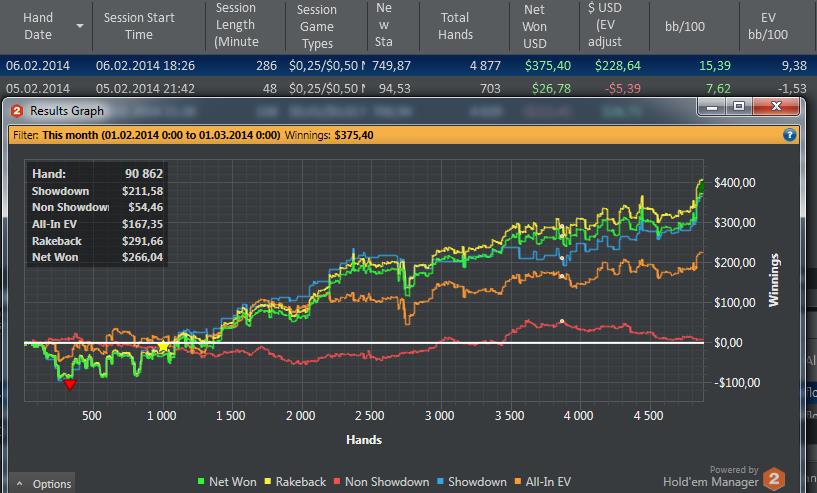Minimize the Results Graph window
This screenshot has height=493, width=817.
click(x=712, y=106)
